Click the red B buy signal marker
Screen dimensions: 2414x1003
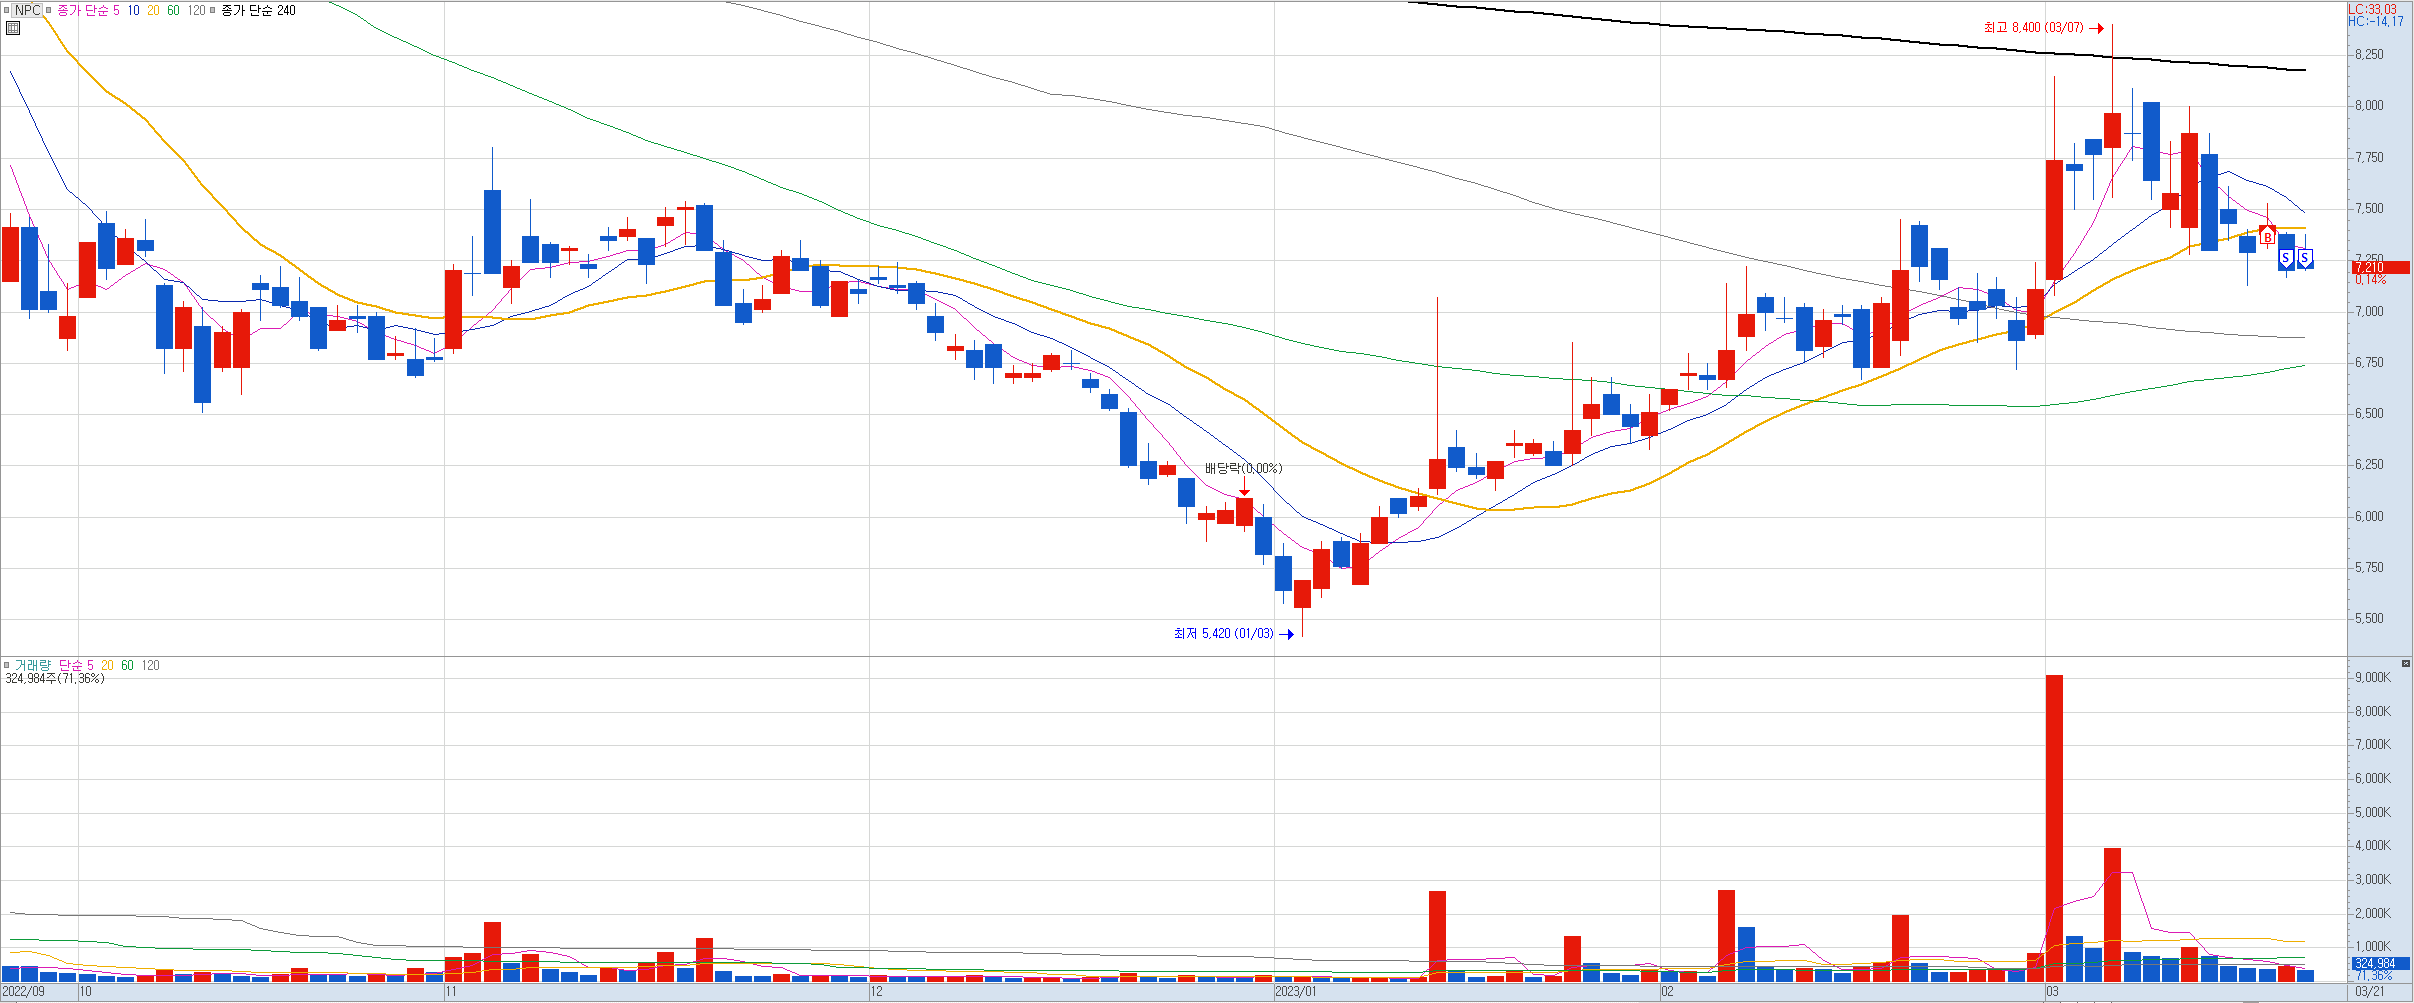(x=2267, y=236)
